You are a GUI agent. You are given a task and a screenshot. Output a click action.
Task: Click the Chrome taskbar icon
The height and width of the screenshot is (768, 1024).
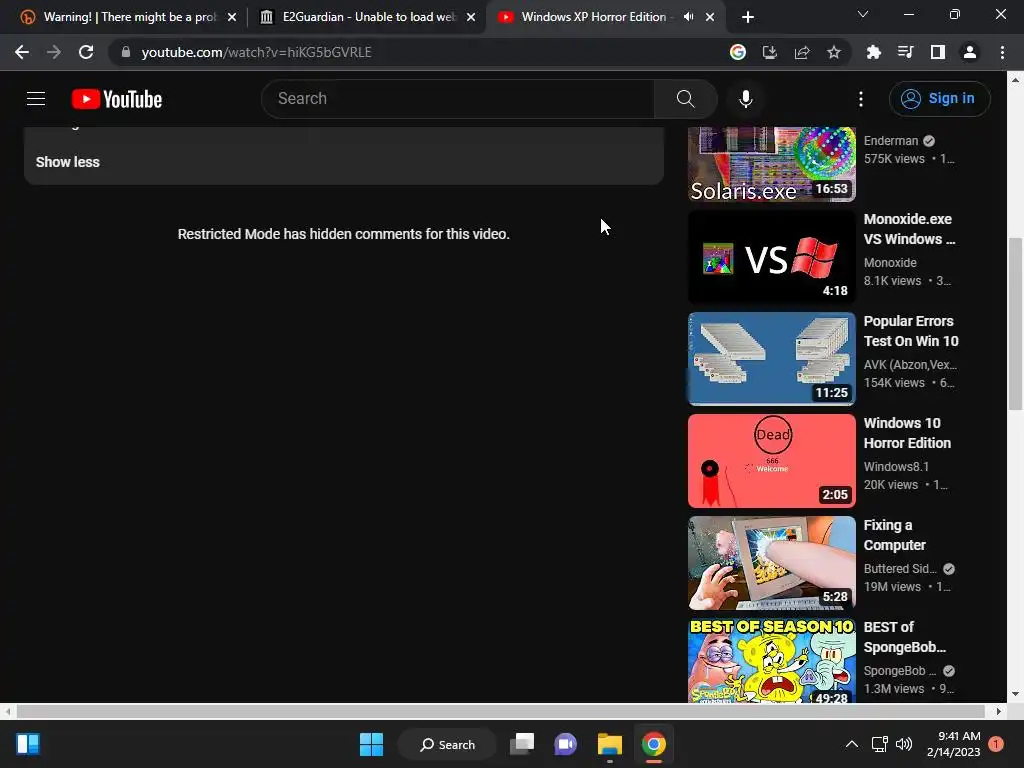click(x=654, y=744)
